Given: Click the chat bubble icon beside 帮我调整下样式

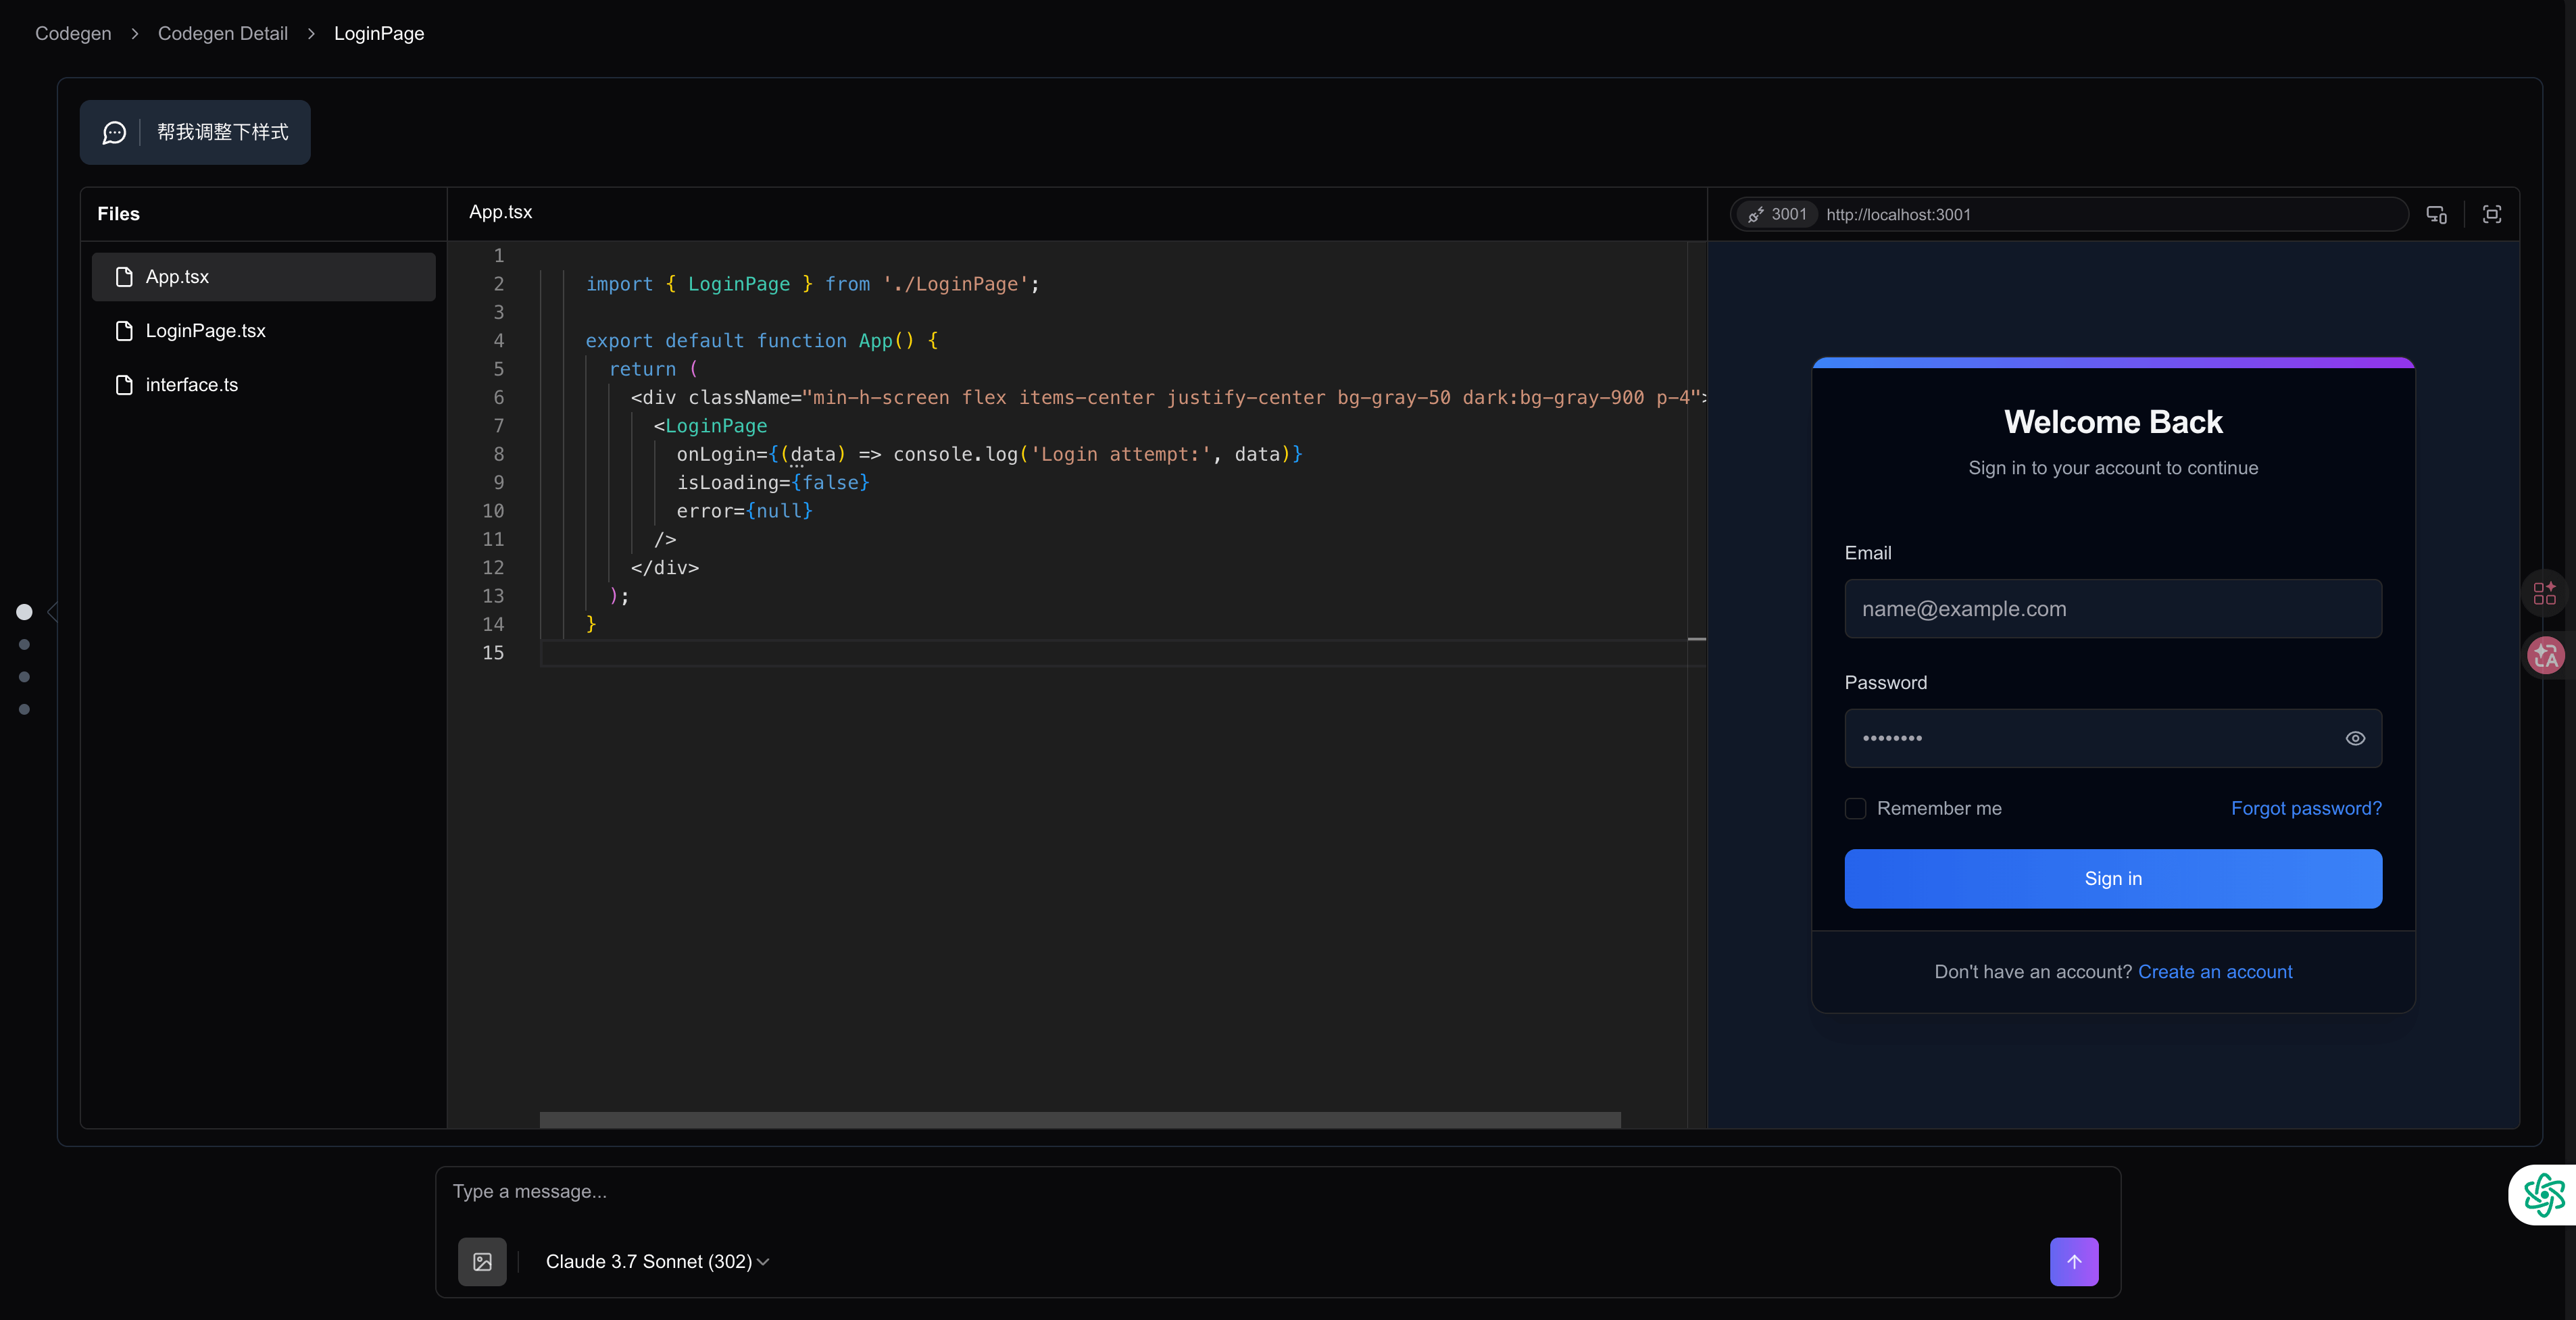Looking at the screenshot, I should point(115,132).
